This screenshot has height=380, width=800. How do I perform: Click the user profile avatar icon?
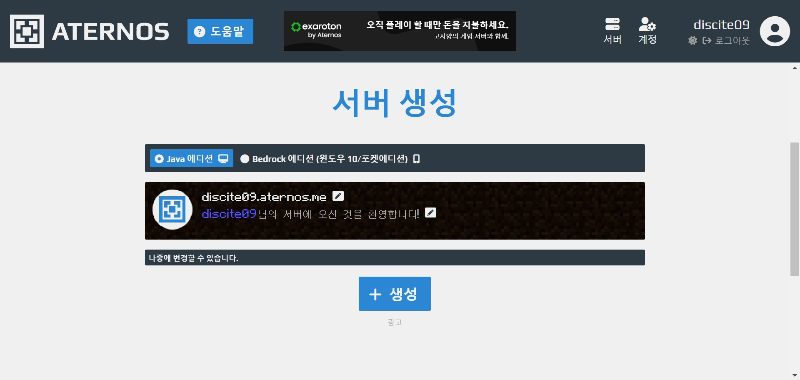pyautogui.click(x=774, y=31)
